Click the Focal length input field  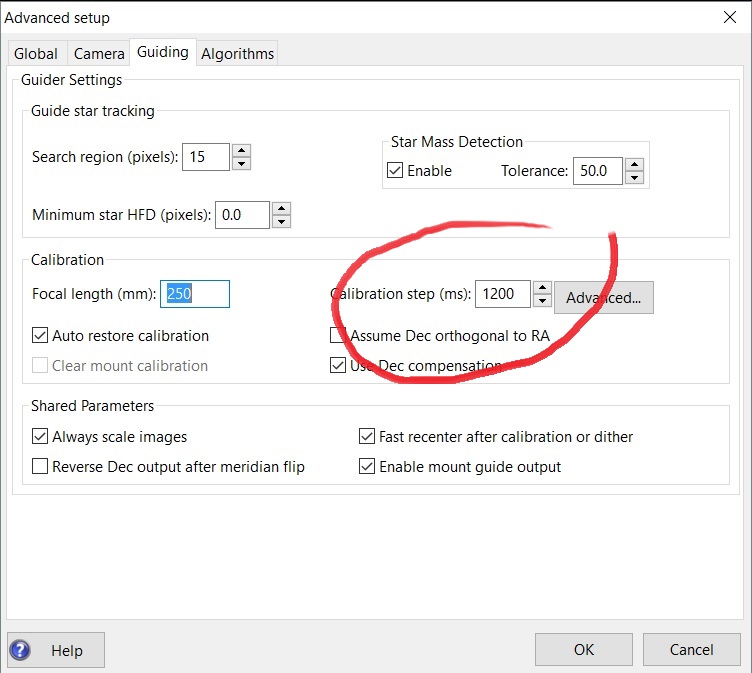(x=195, y=294)
